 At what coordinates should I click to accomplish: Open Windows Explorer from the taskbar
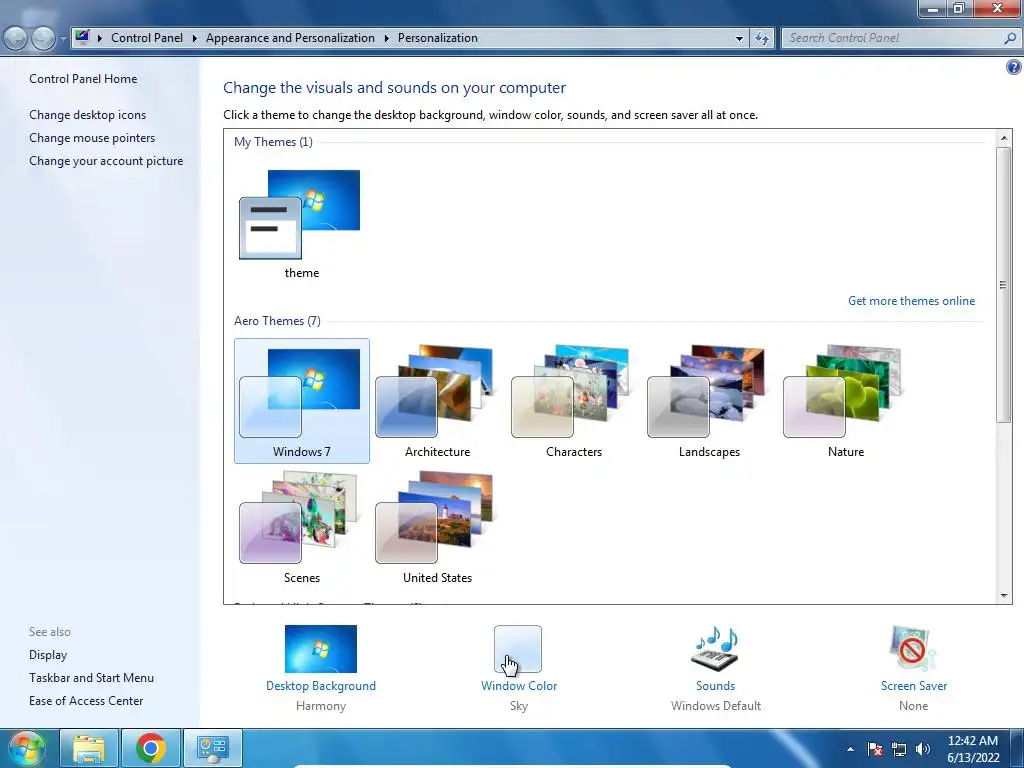[x=89, y=748]
